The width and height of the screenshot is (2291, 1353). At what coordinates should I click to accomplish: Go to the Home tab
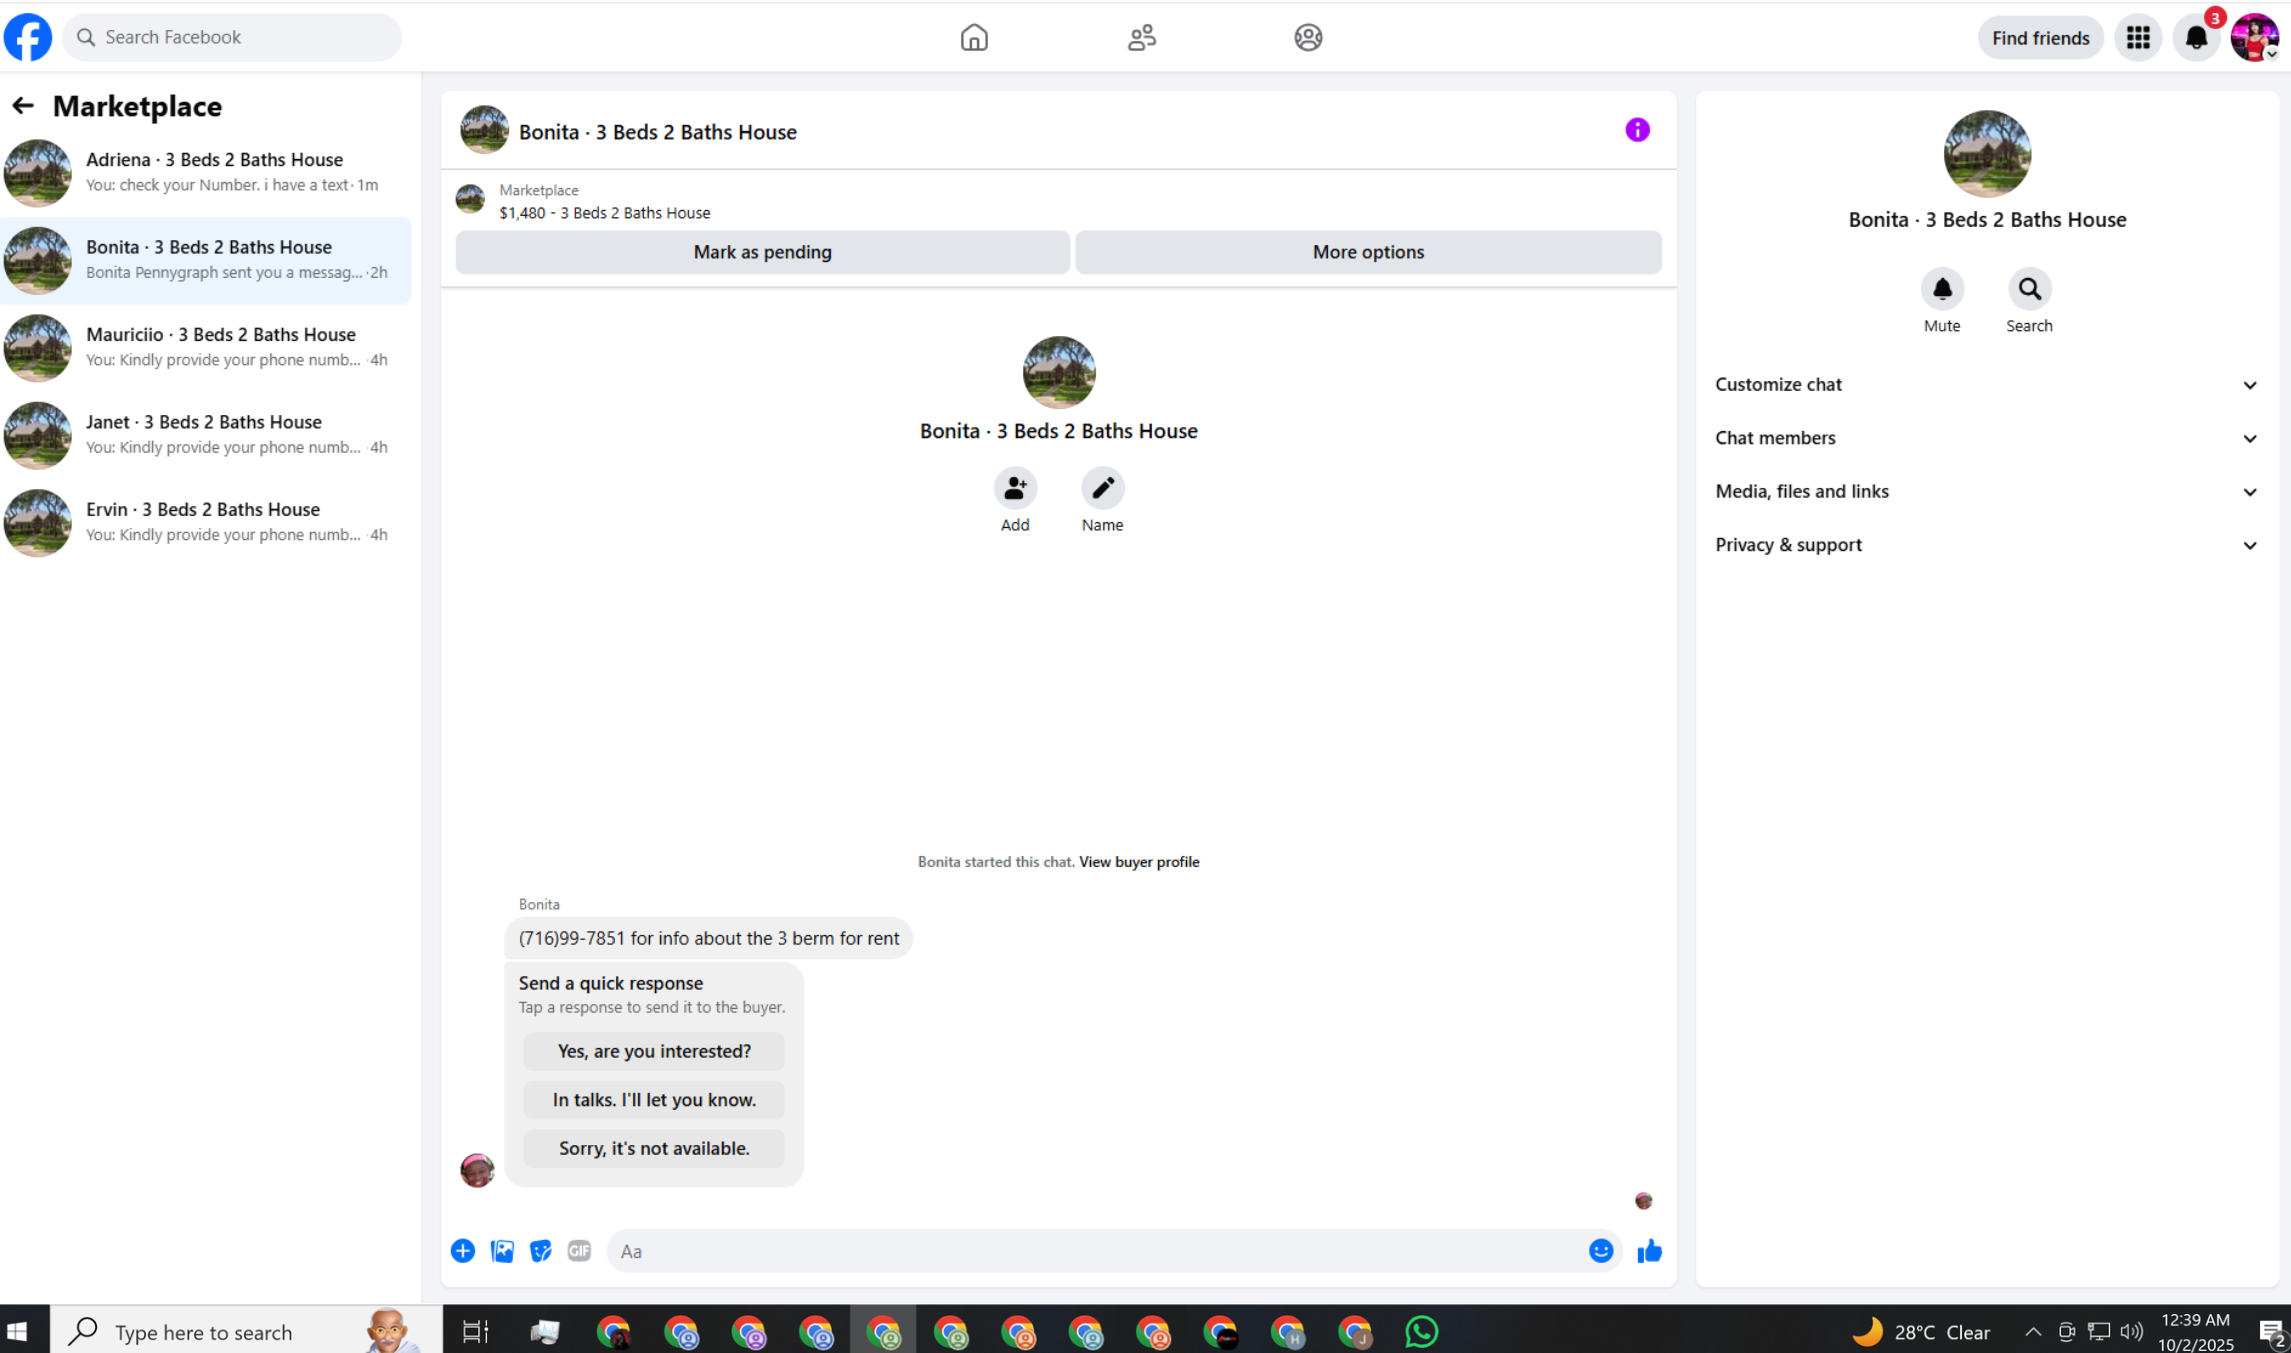click(x=973, y=37)
